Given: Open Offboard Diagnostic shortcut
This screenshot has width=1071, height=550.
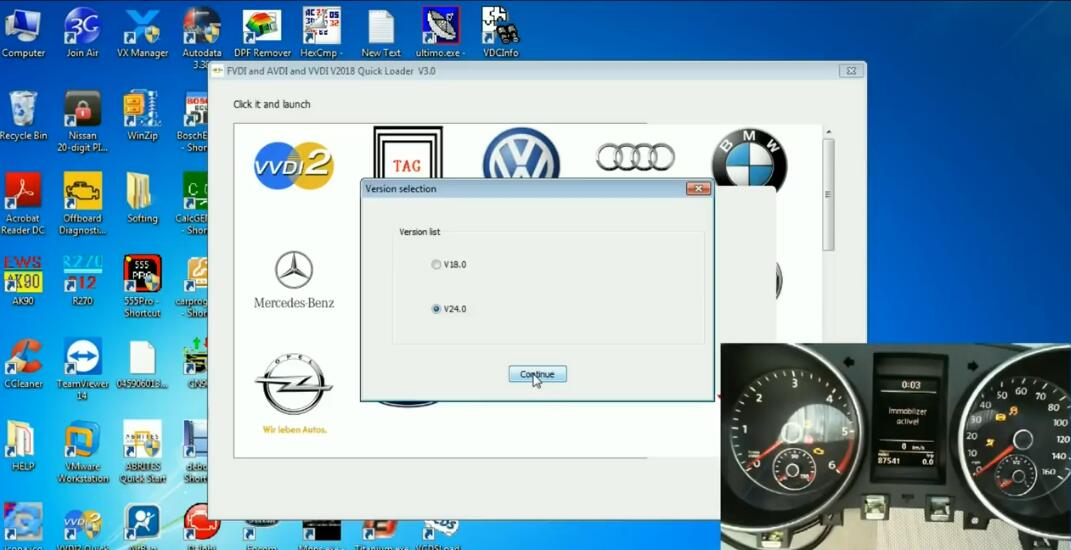Looking at the screenshot, I should (x=83, y=203).
